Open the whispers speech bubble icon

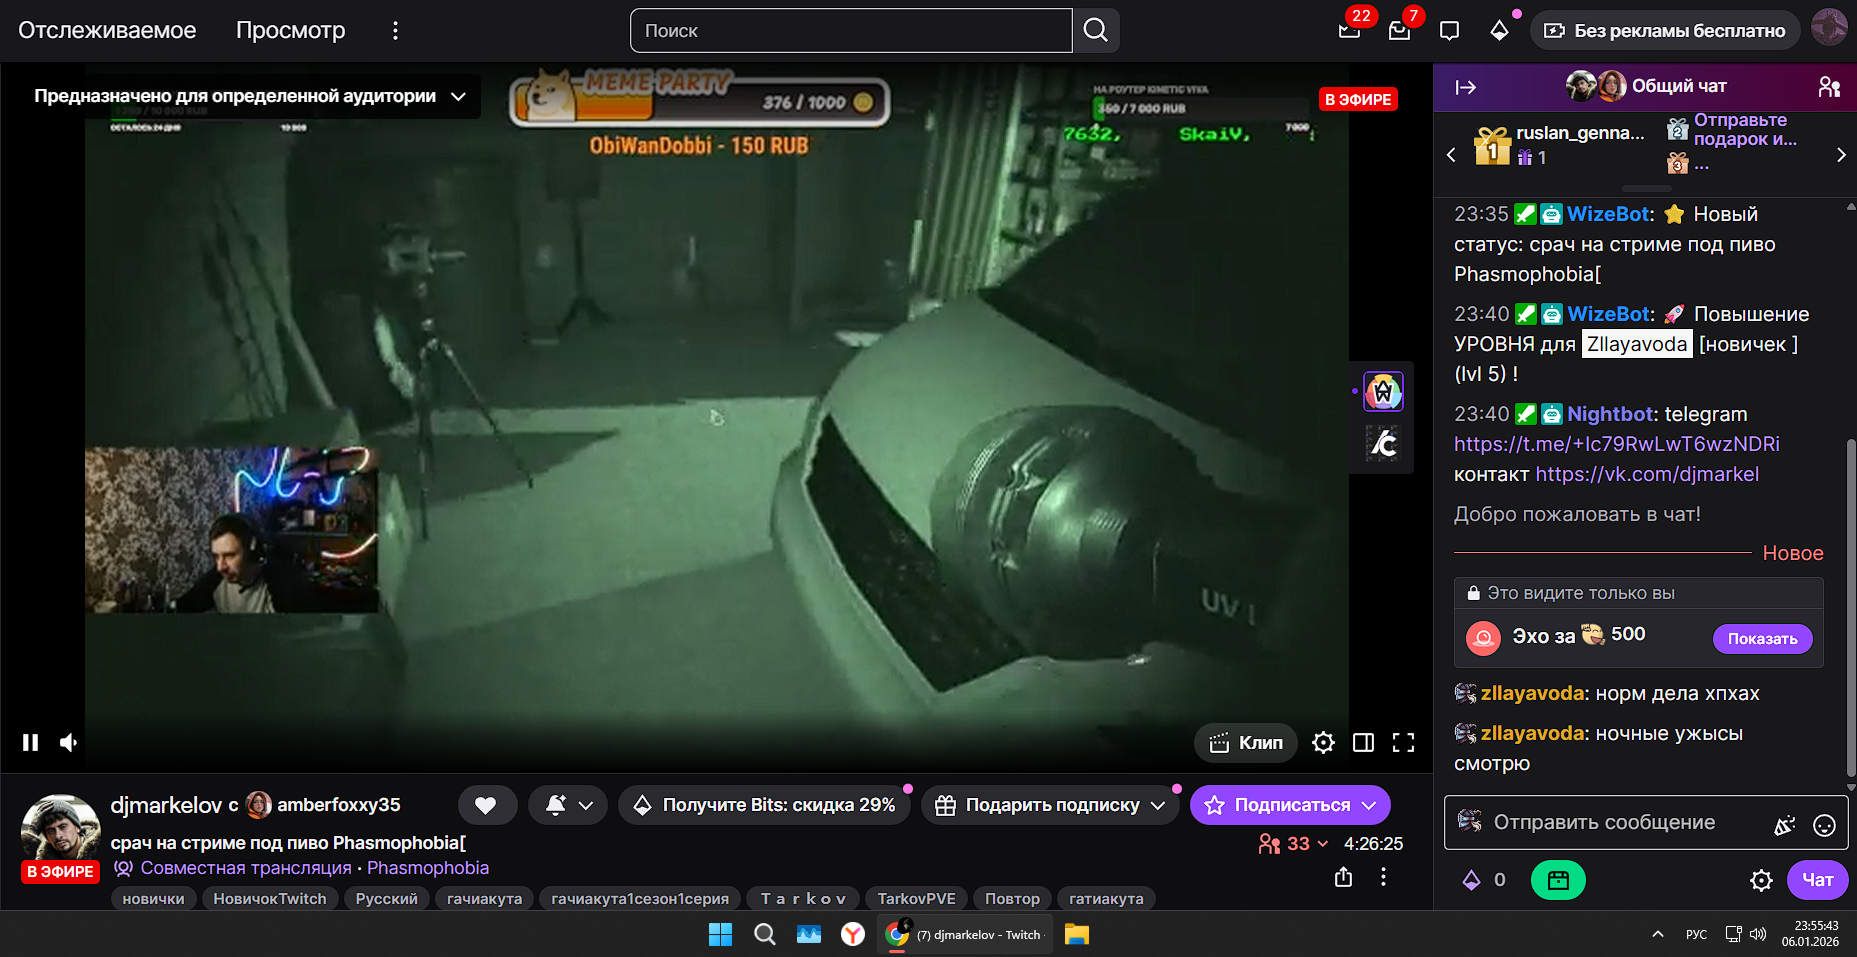pyautogui.click(x=1449, y=30)
